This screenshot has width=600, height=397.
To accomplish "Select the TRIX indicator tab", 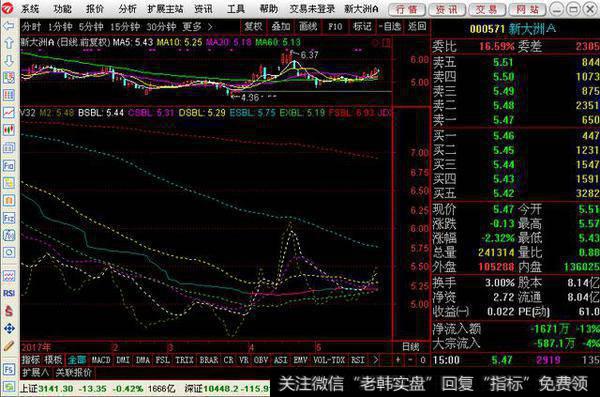I will [184, 360].
